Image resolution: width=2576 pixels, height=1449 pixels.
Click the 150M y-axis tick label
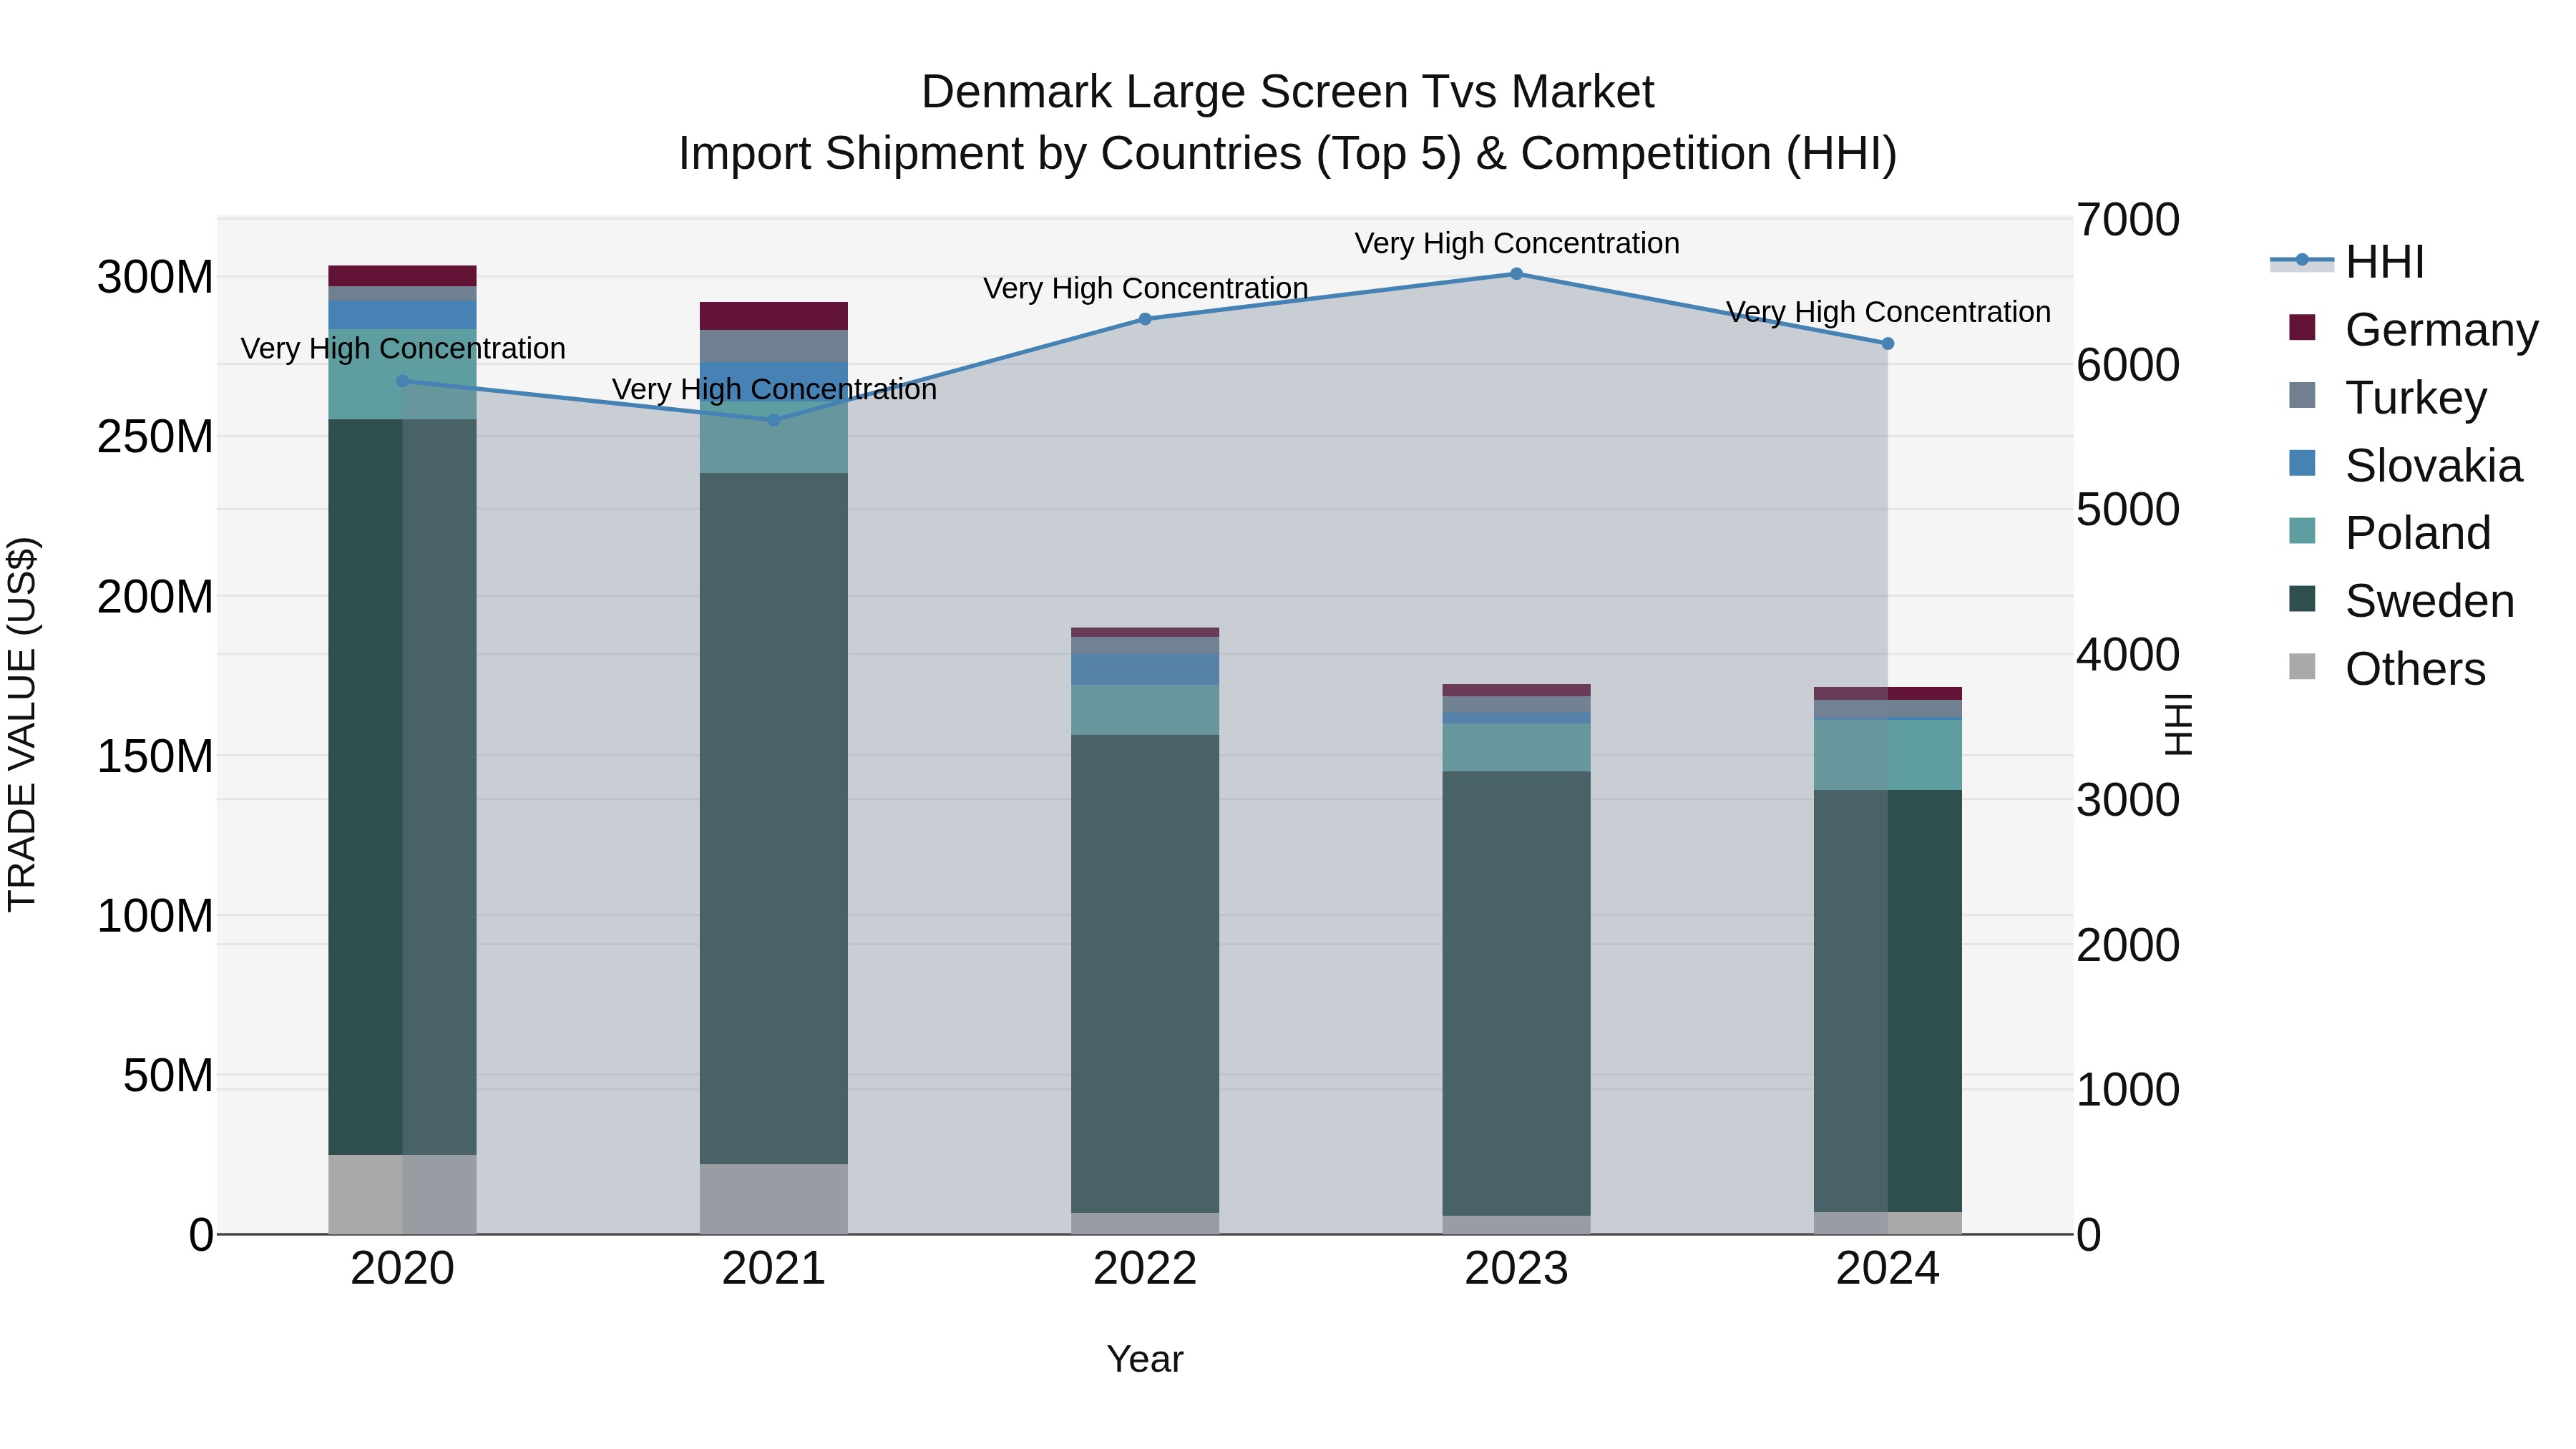(x=155, y=756)
